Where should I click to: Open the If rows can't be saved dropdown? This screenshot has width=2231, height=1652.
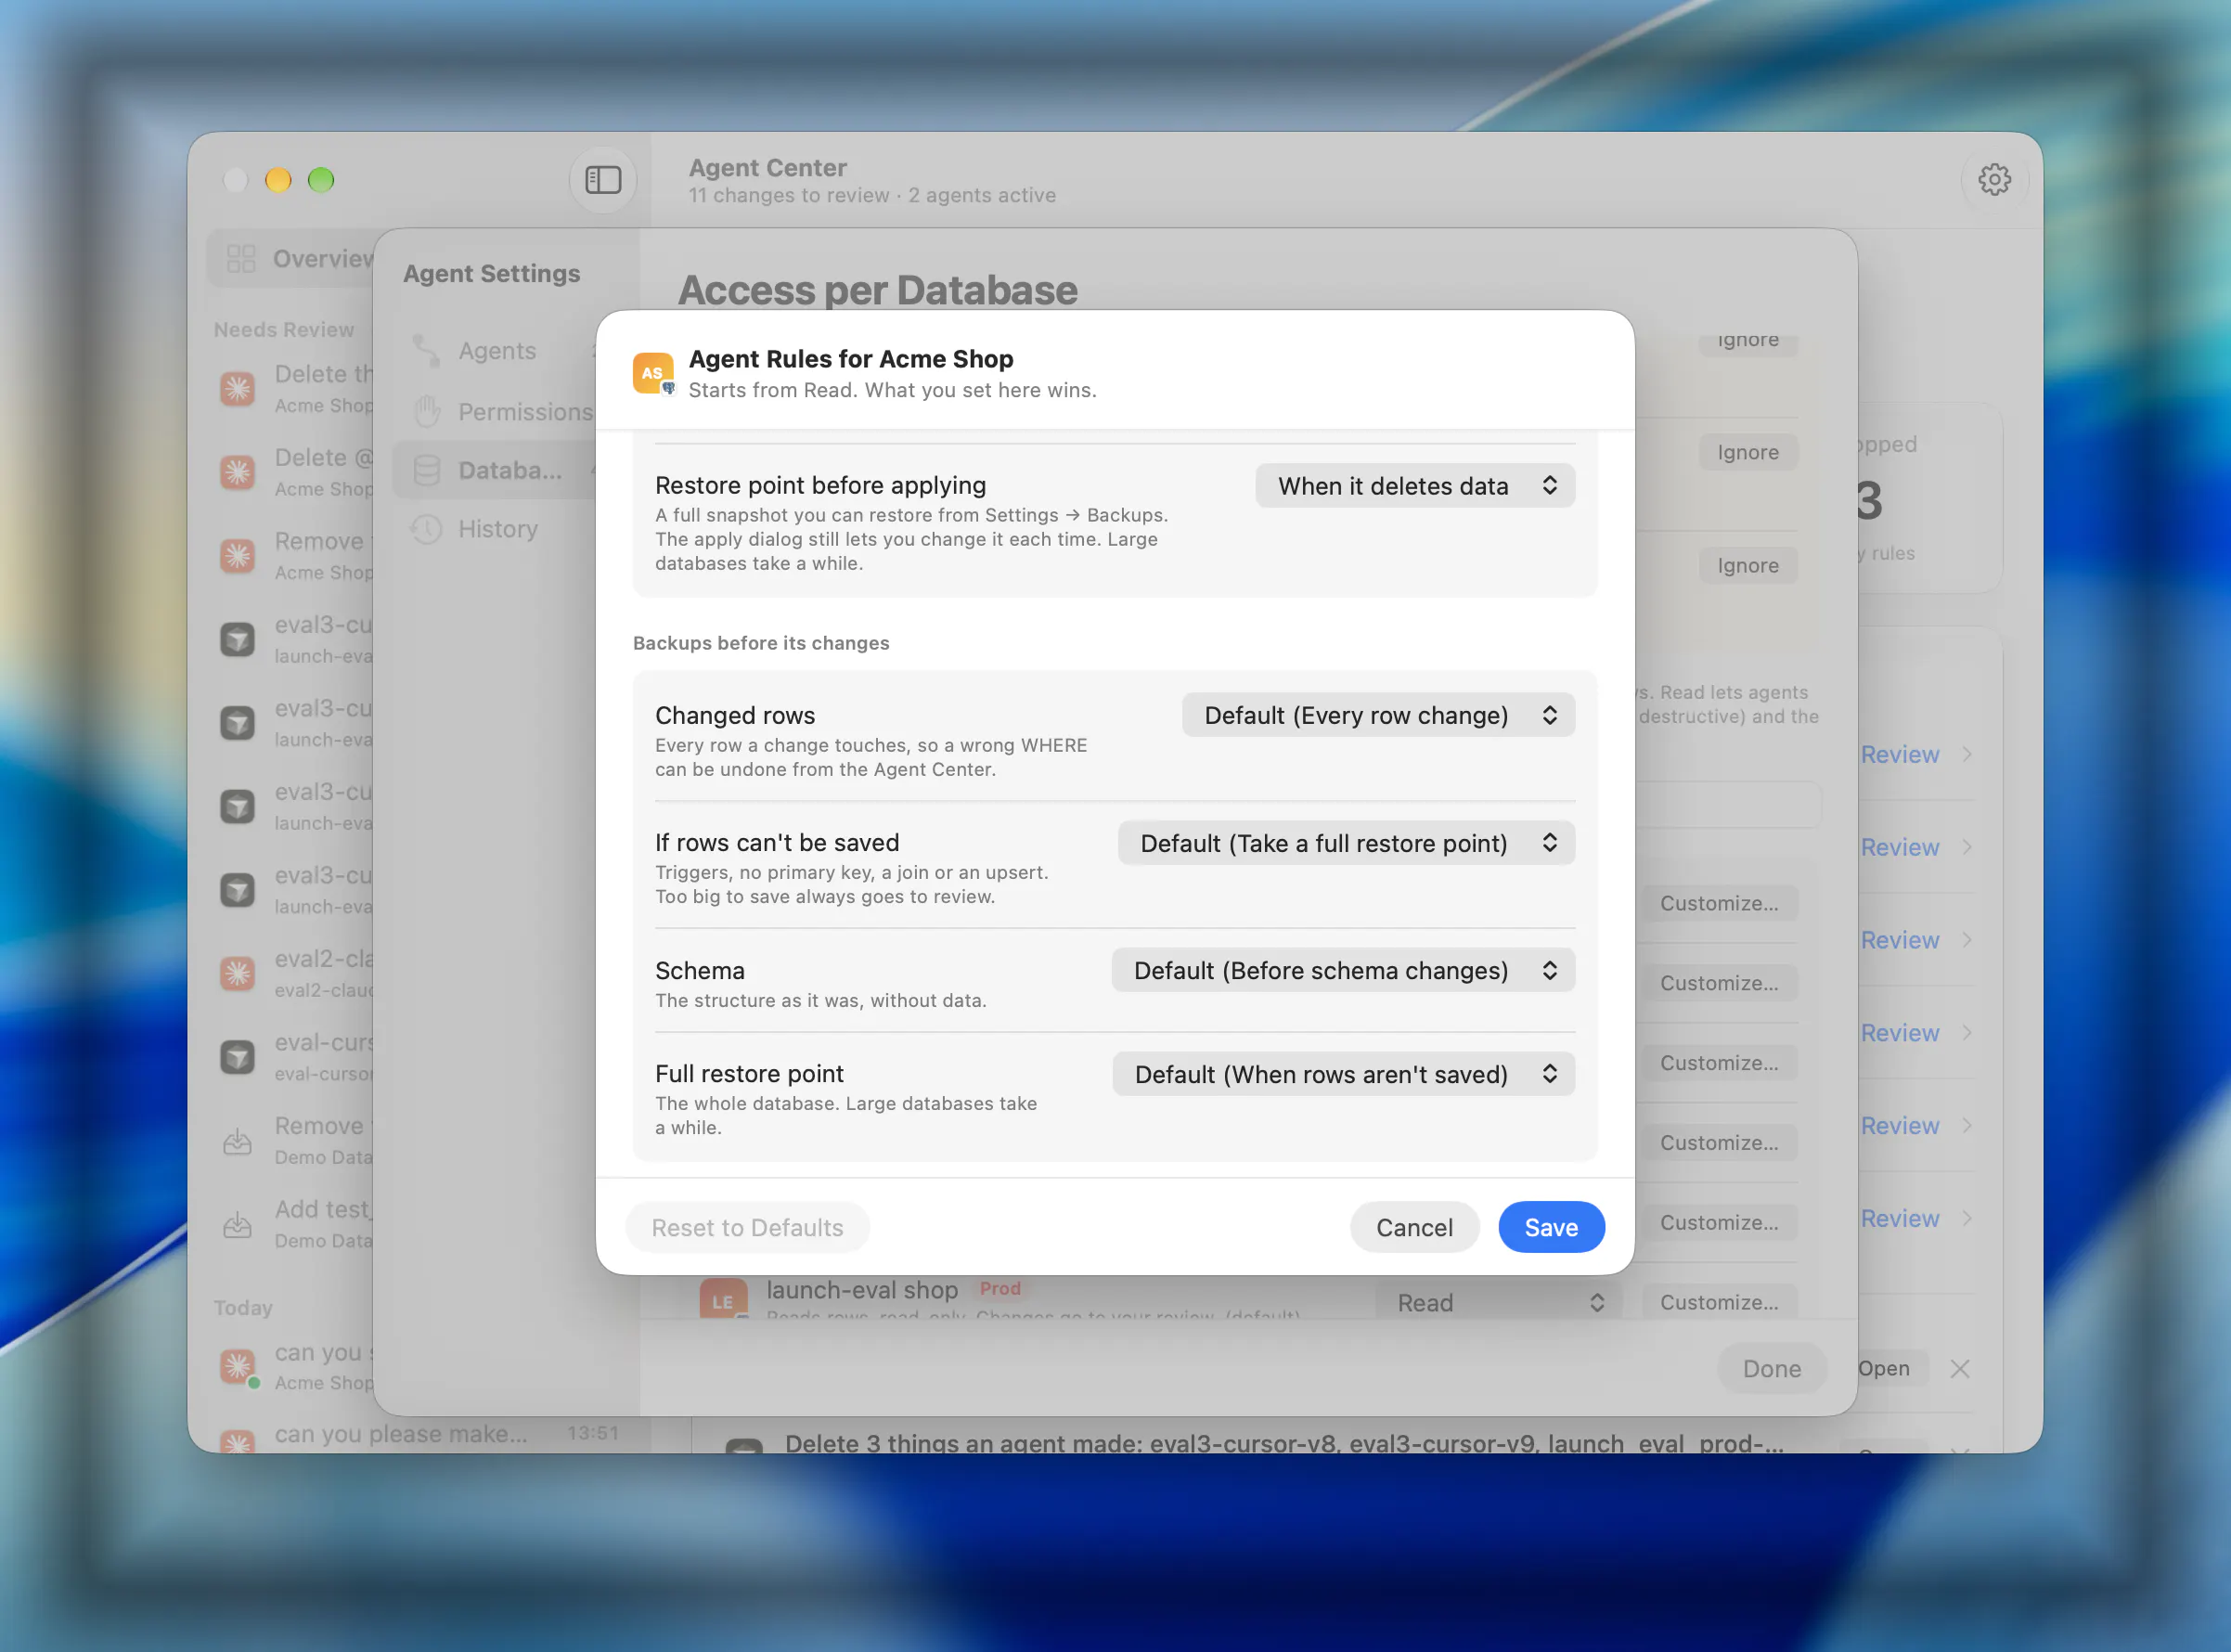pyautogui.click(x=1346, y=844)
